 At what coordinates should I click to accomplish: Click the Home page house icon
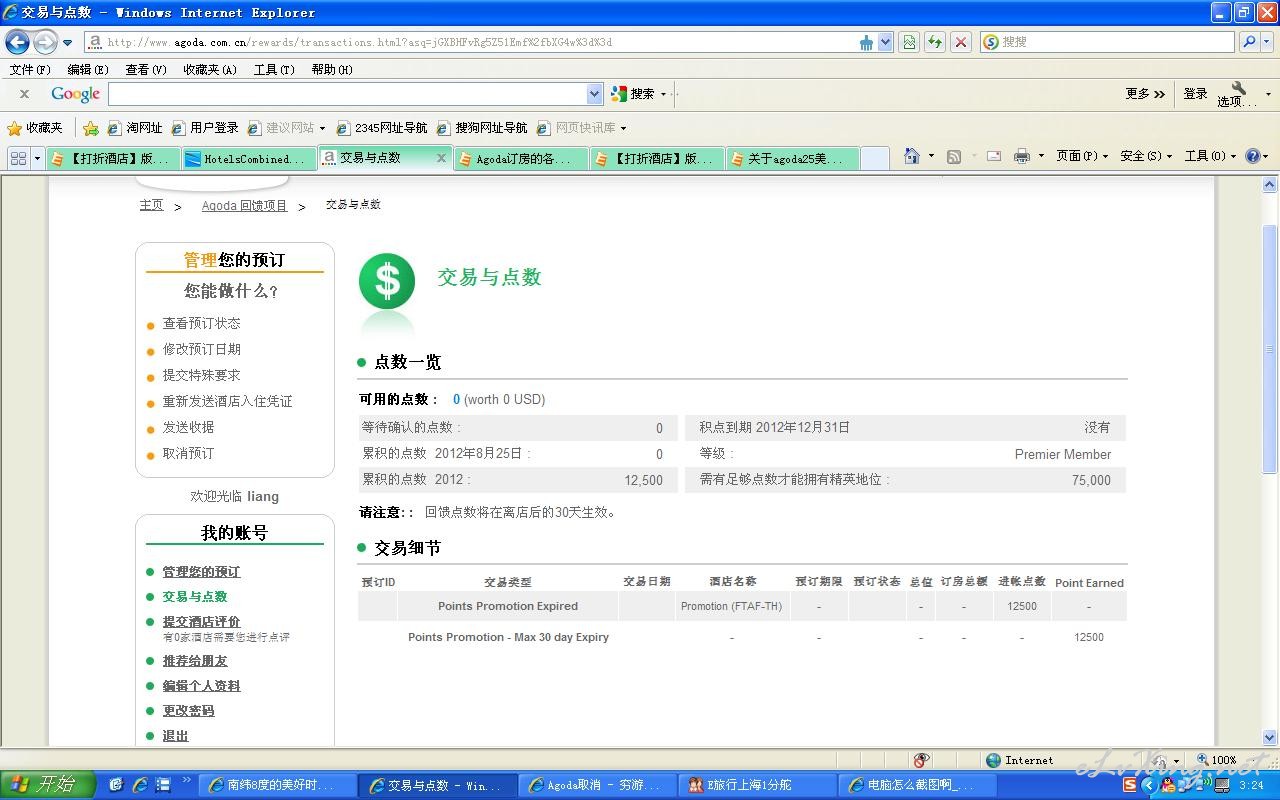pos(911,156)
